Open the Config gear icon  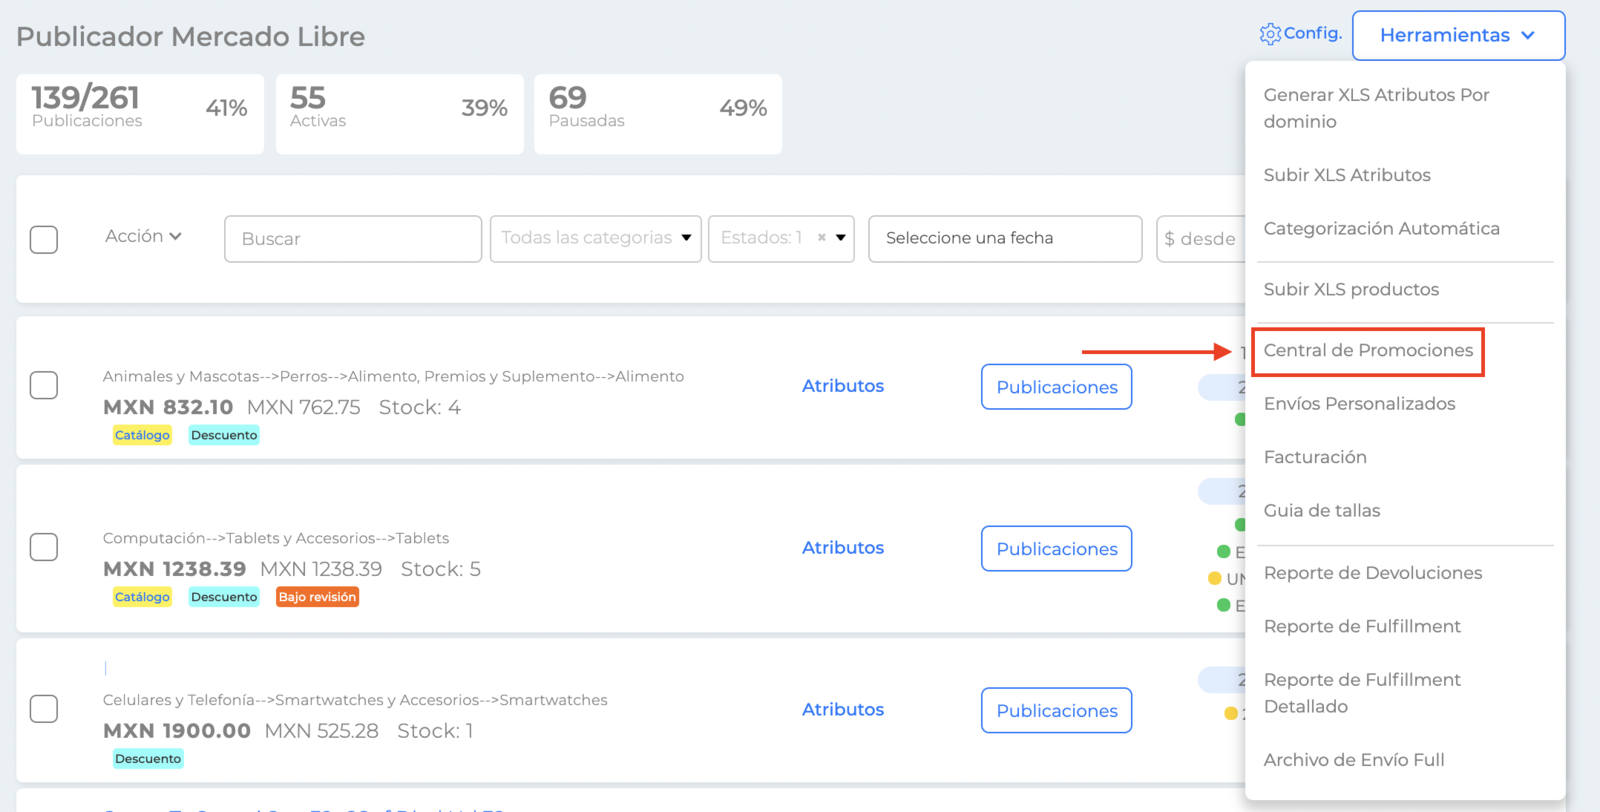1270,34
